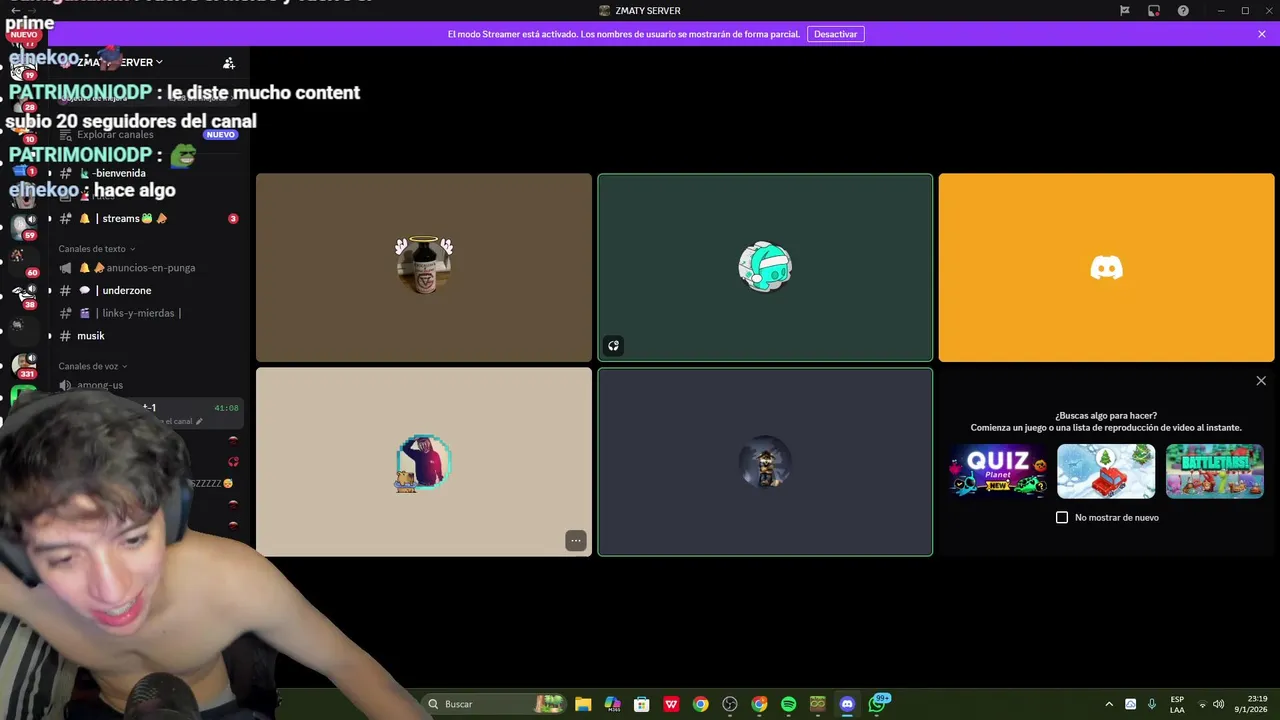
Task: Collapse the Canales de texto category
Action: point(97,249)
